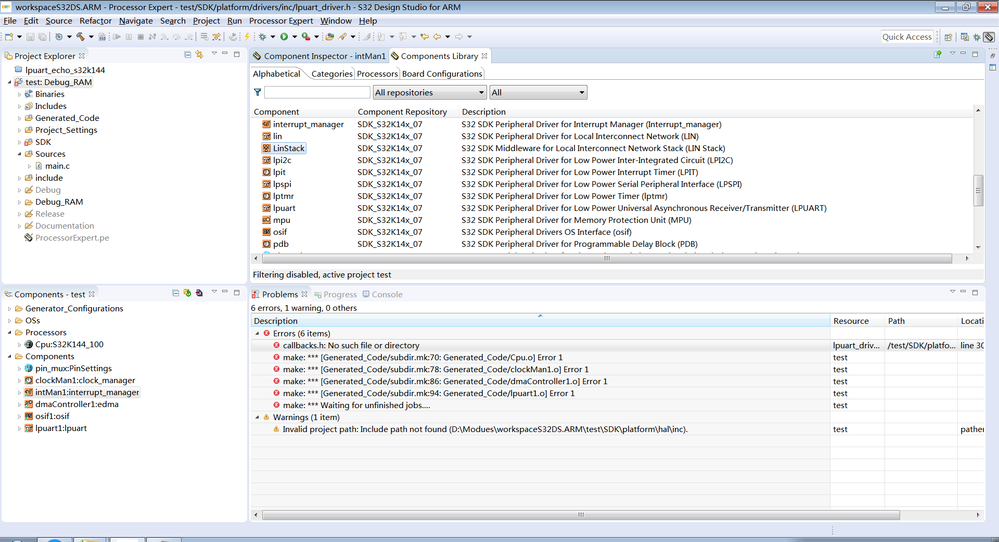Open the All filter dropdown
Screen dimensions: 999x542
538,92
